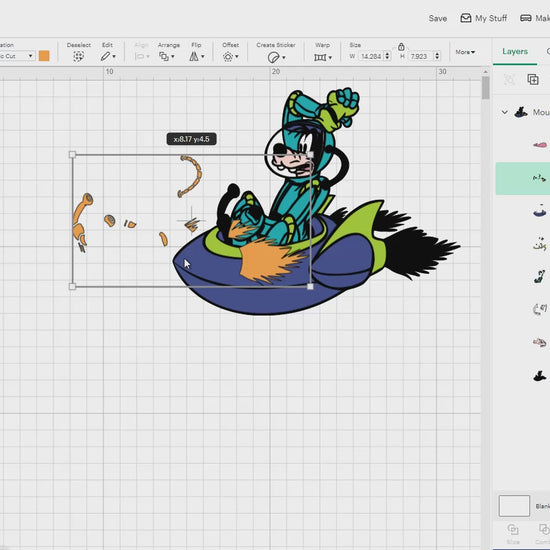Click the Save button

[437, 18]
